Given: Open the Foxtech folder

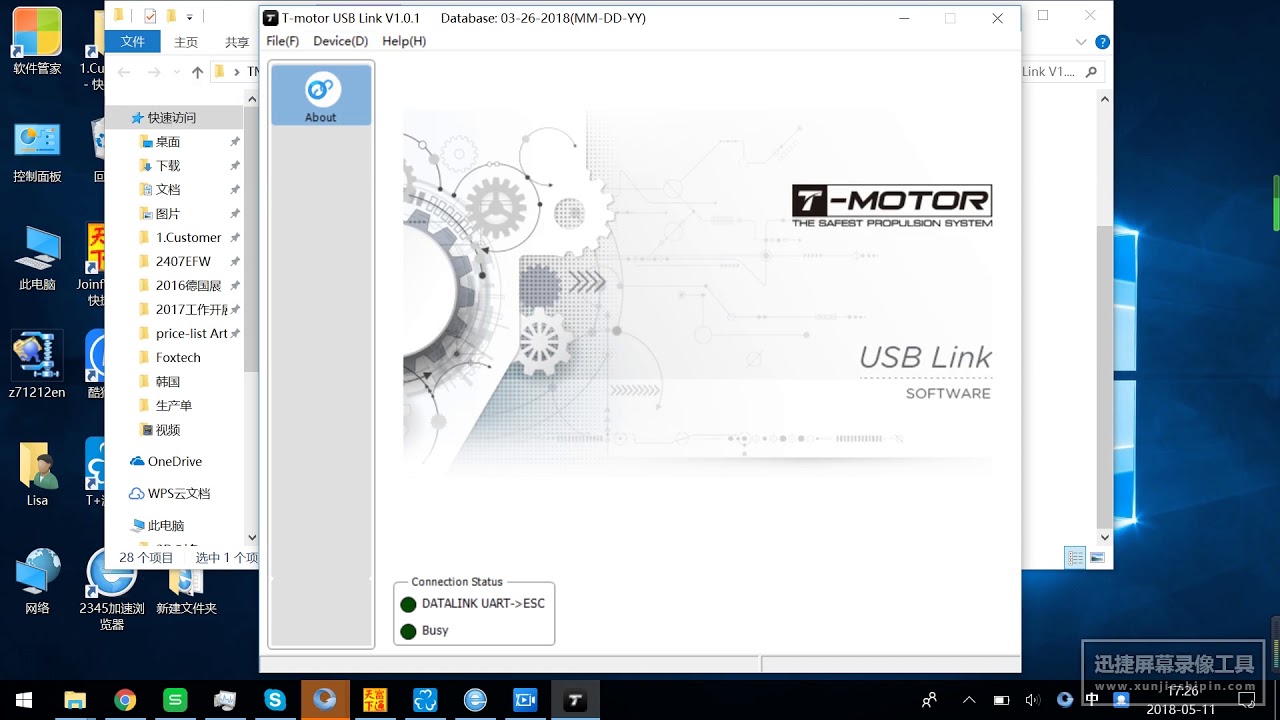Looking at the screenshot, I should pyautogui.click(x=178, y=358).
